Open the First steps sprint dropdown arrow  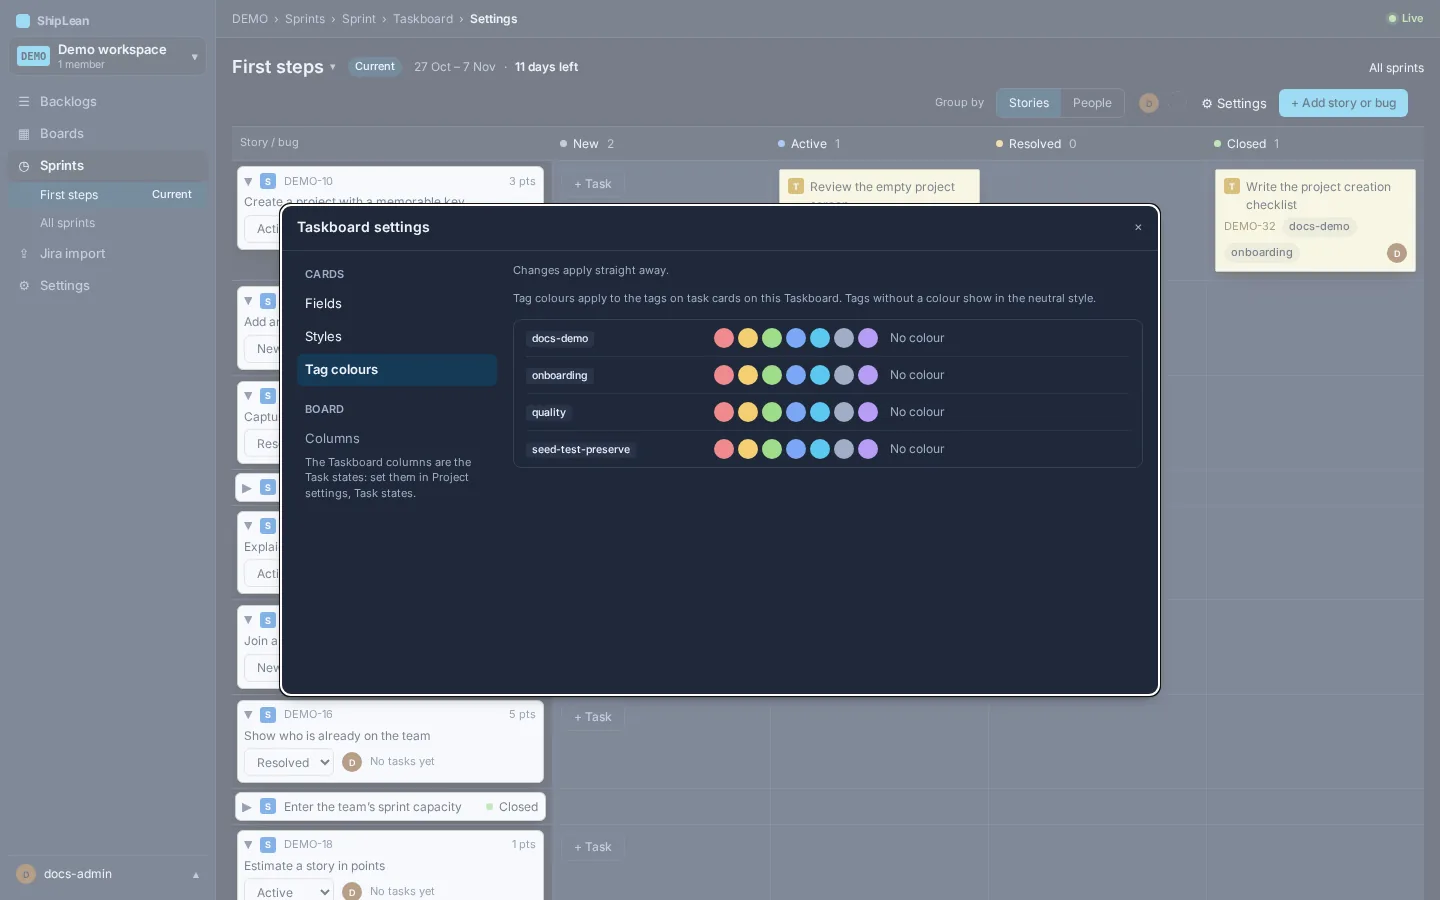pos(332,67)
